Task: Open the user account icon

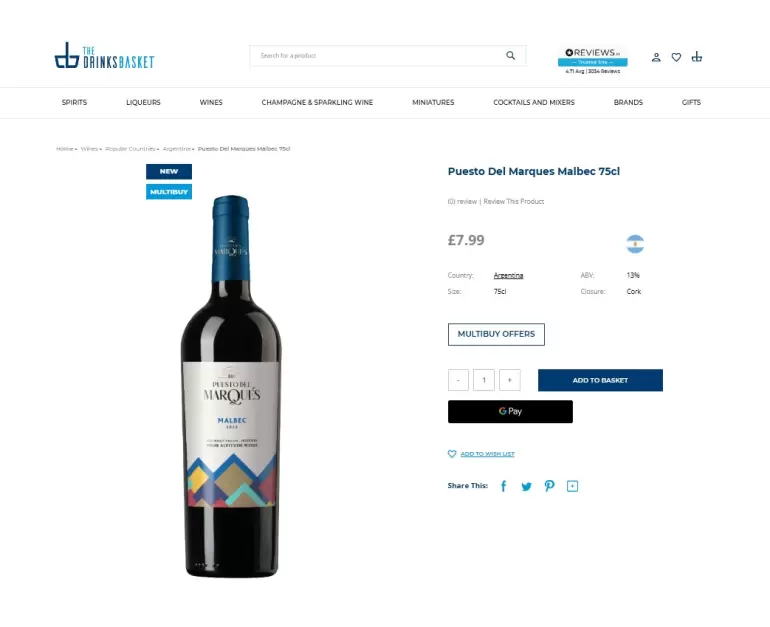Action: 656,57
